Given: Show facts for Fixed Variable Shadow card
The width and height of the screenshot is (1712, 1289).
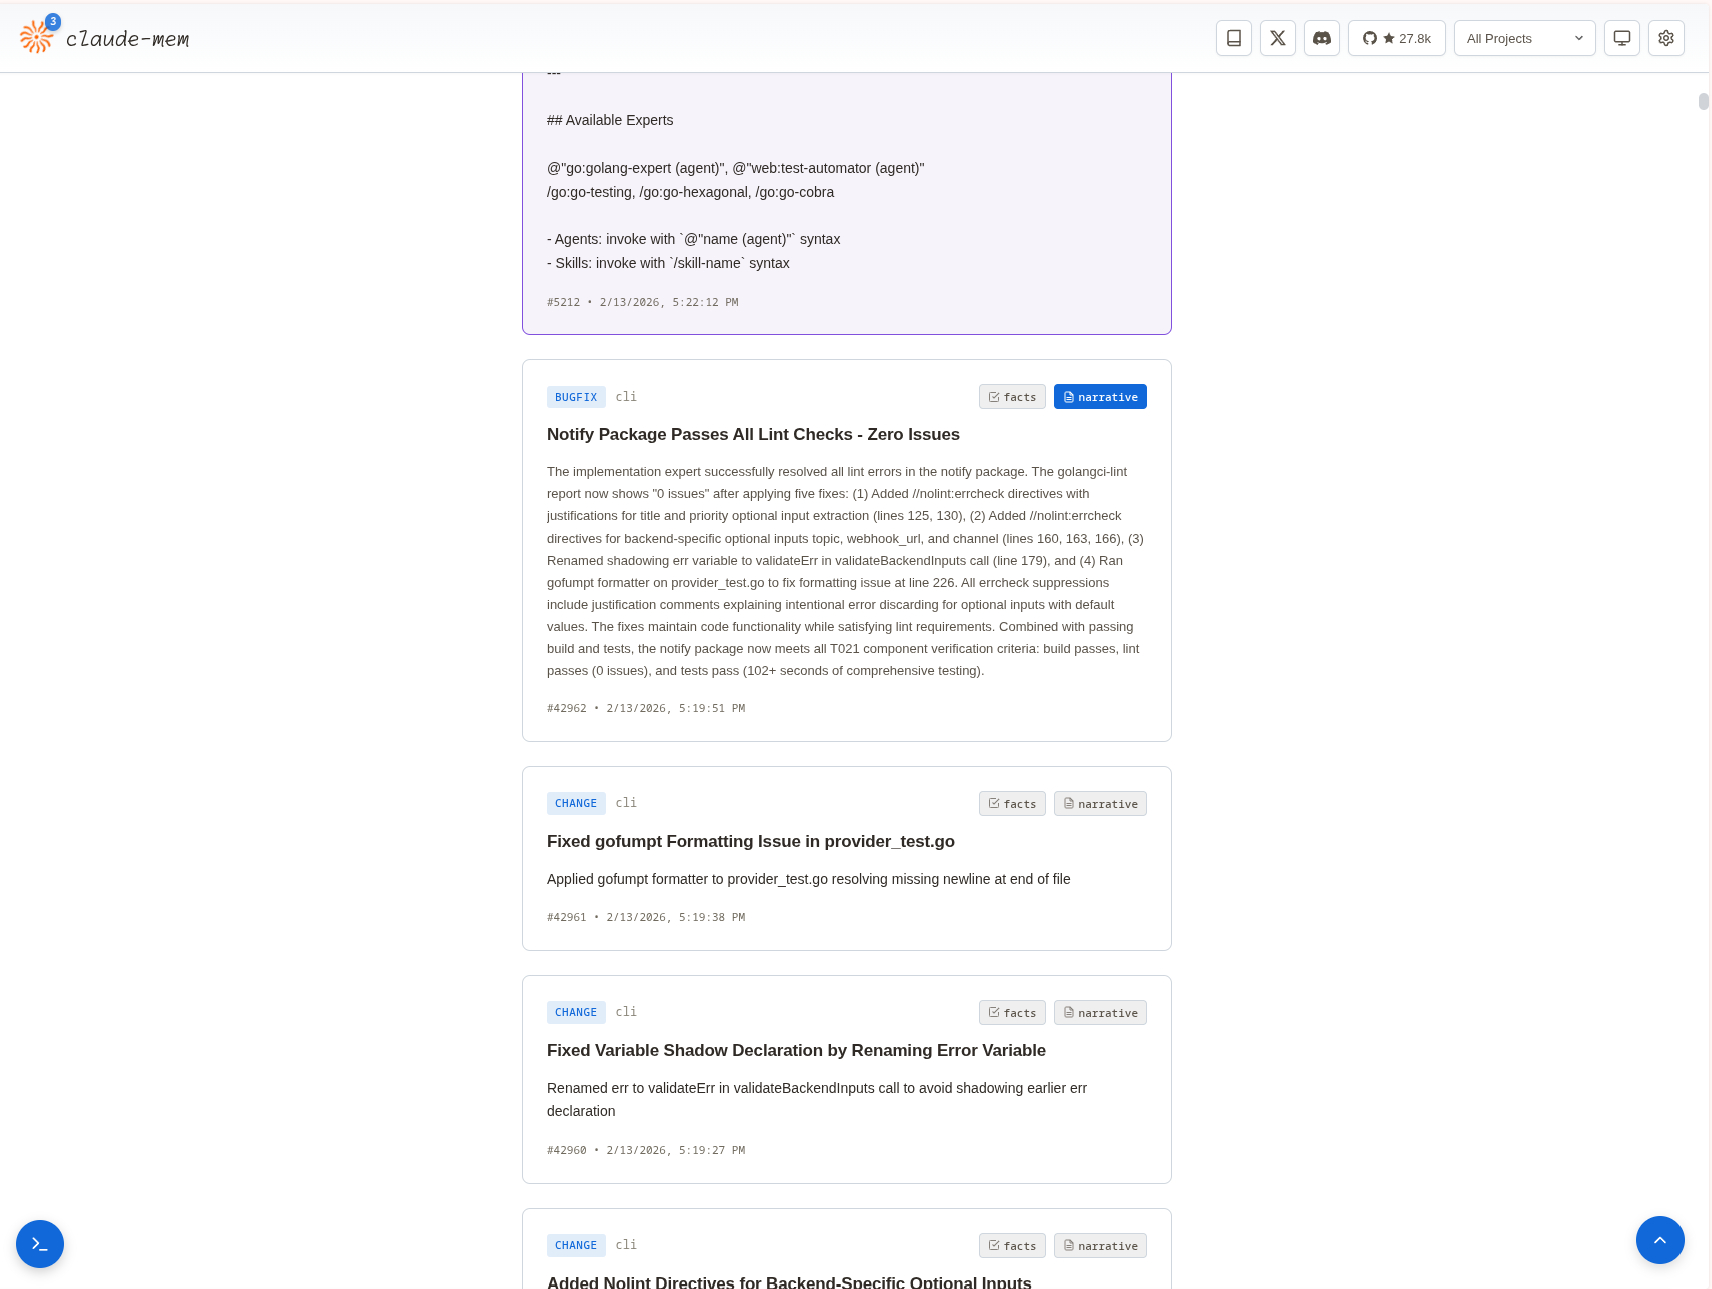Looking at the screenshot, I should (x=1012, y=1013).
